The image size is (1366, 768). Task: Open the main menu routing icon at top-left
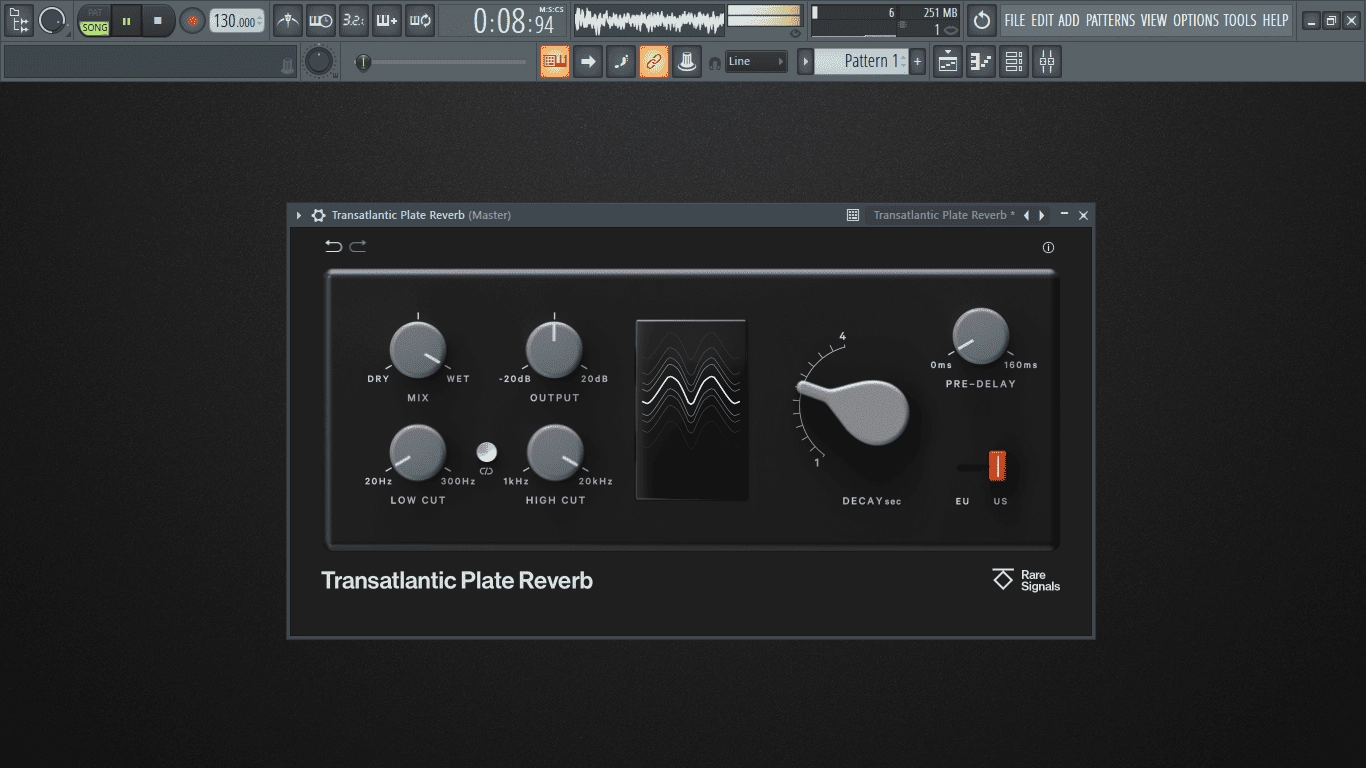click(18, 20)
